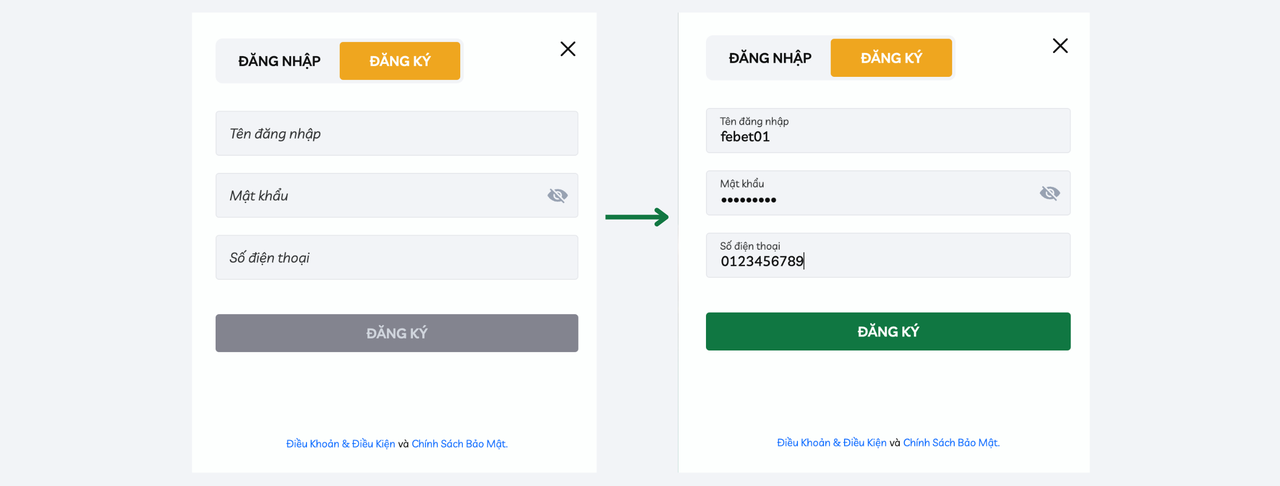
Task: Close the empty registration form dialog
Action: (568, 49)
